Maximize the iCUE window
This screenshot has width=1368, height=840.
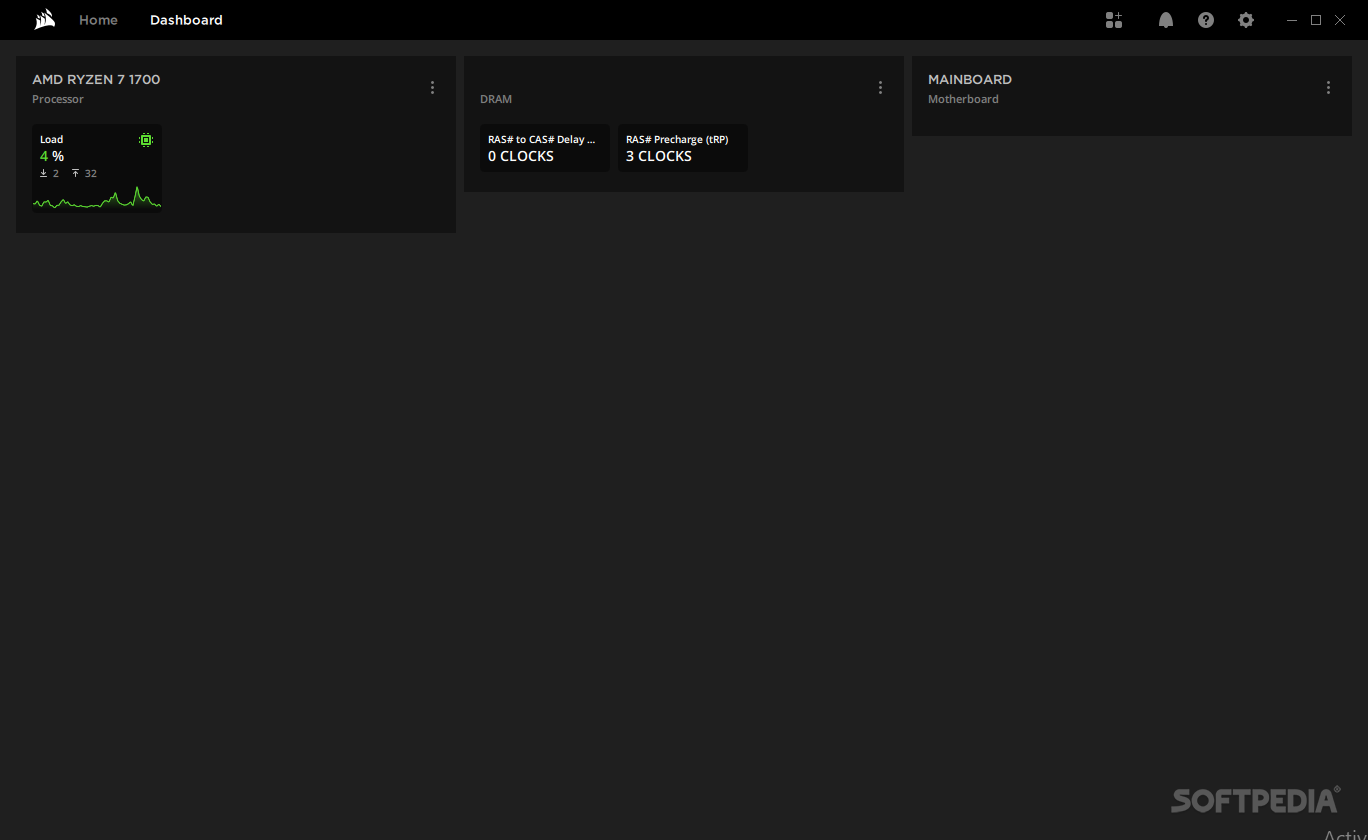[x=1316, y=20]
